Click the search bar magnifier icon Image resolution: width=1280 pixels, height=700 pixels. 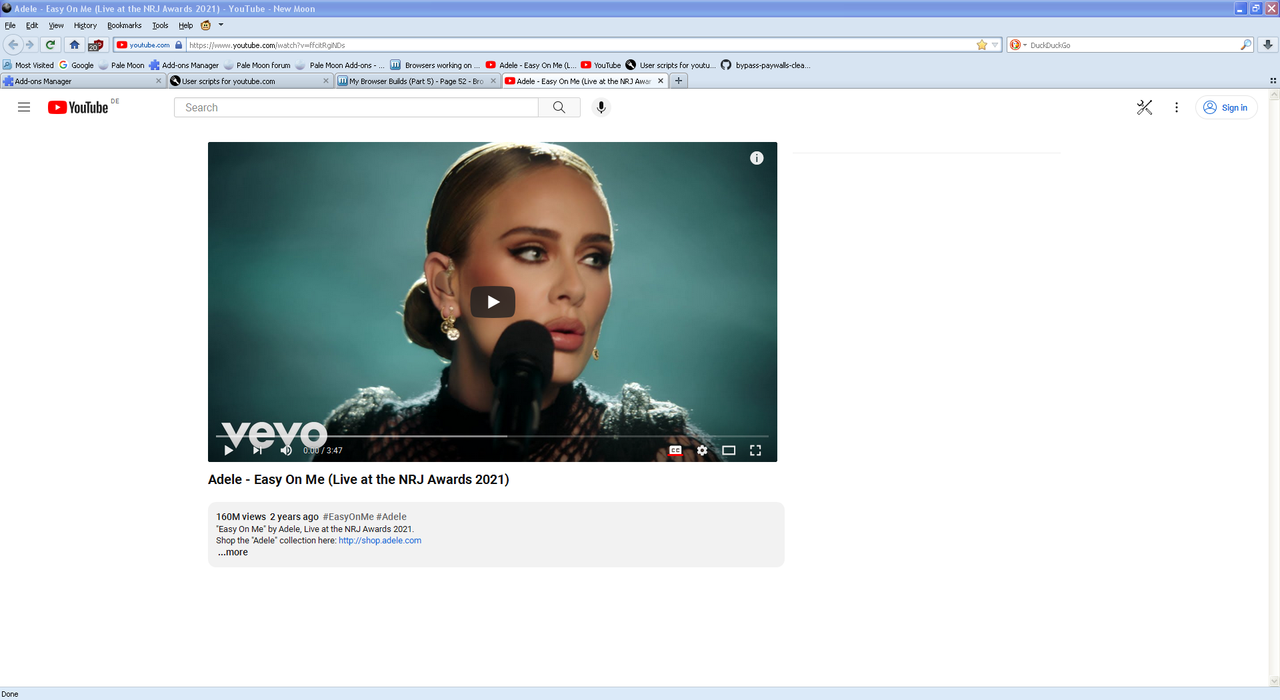click(1246, 45)
